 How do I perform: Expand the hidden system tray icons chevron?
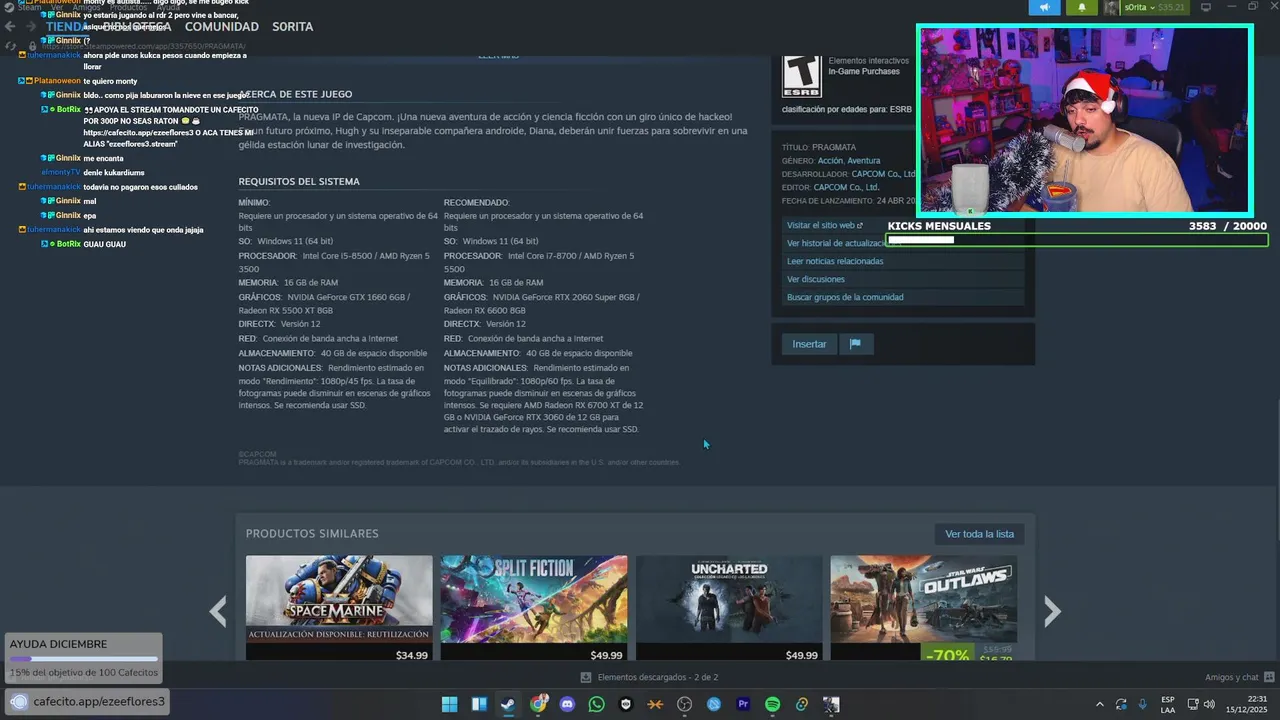coord(1099,704)
